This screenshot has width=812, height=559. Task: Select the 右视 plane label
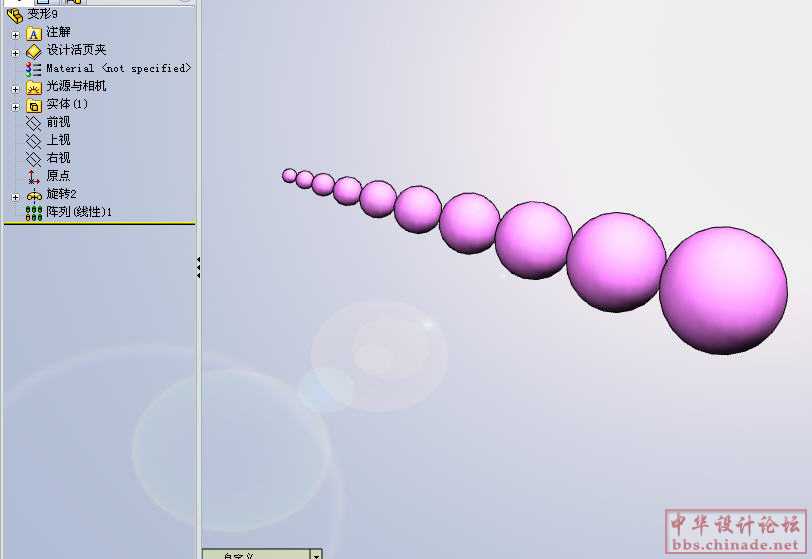point(58,157)
